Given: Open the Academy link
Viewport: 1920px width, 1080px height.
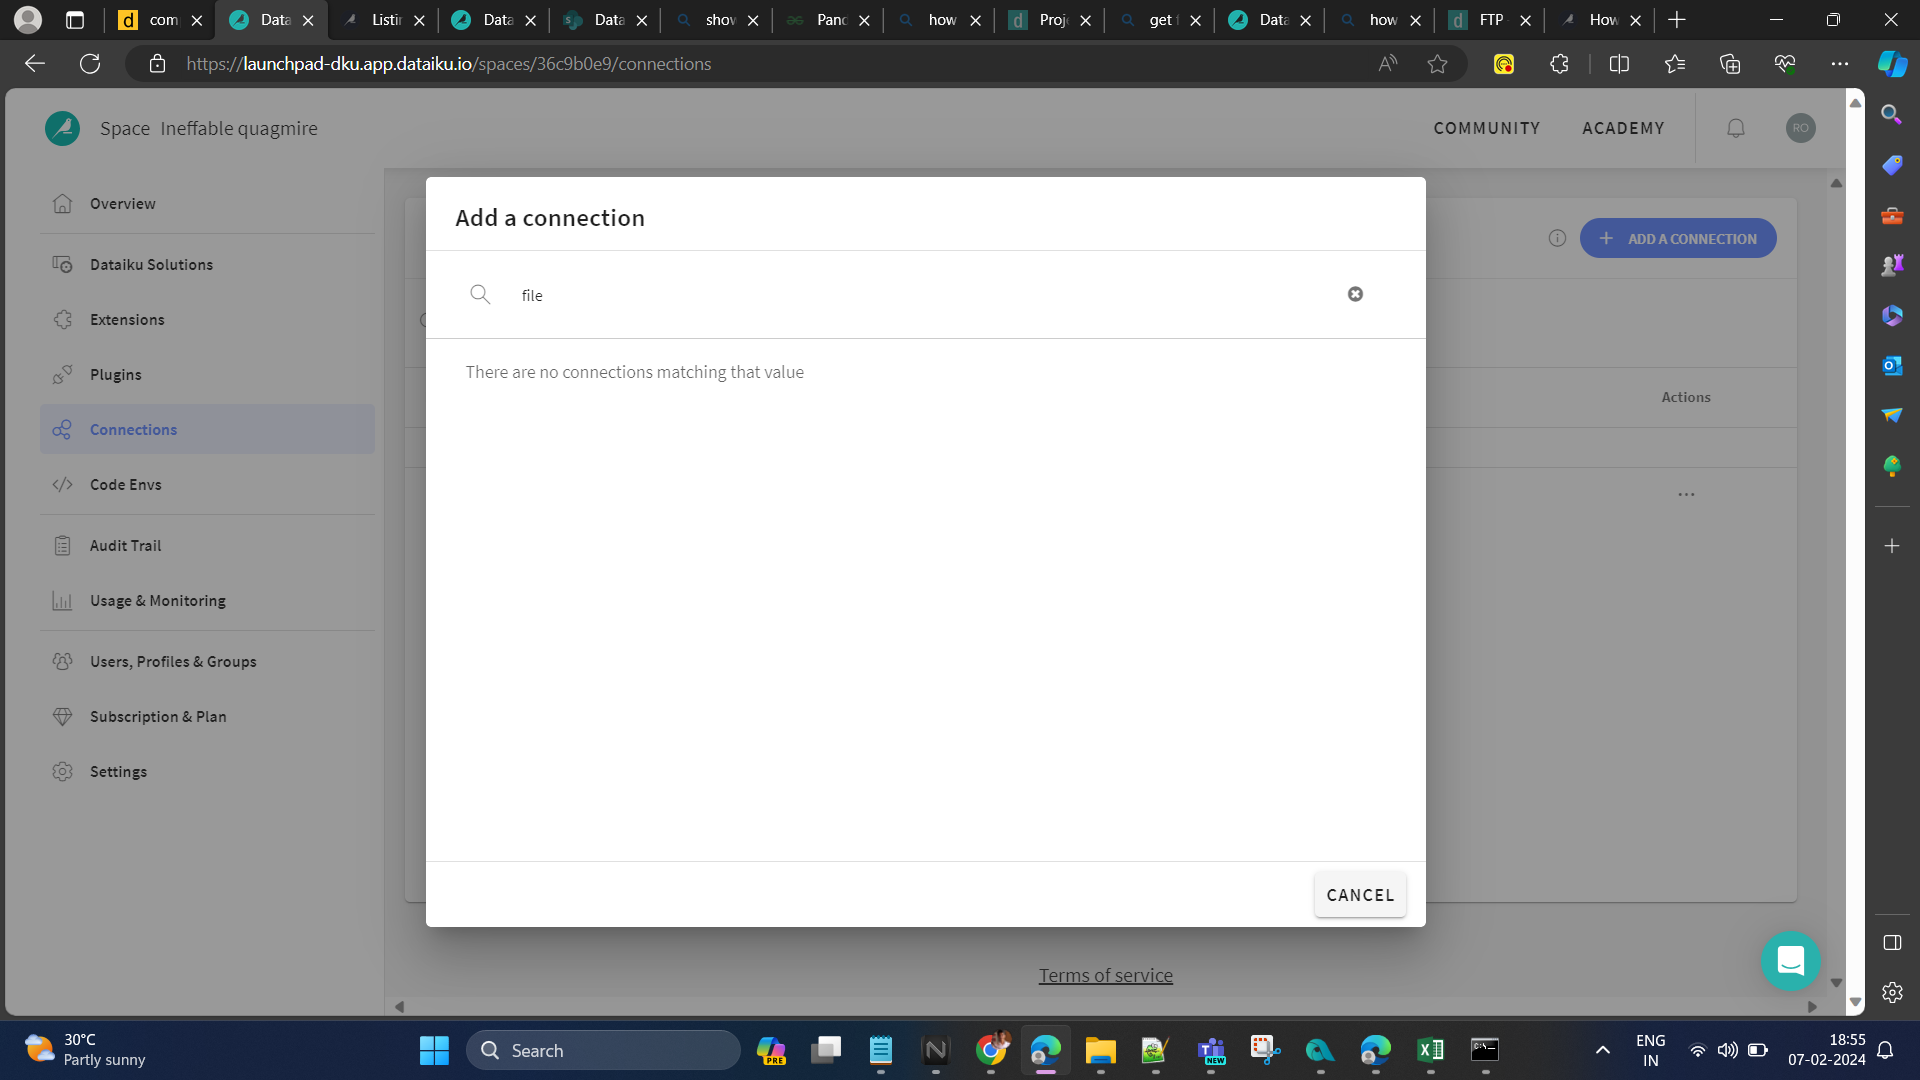Looking at the screenshot, I should tap(1623, 128).
